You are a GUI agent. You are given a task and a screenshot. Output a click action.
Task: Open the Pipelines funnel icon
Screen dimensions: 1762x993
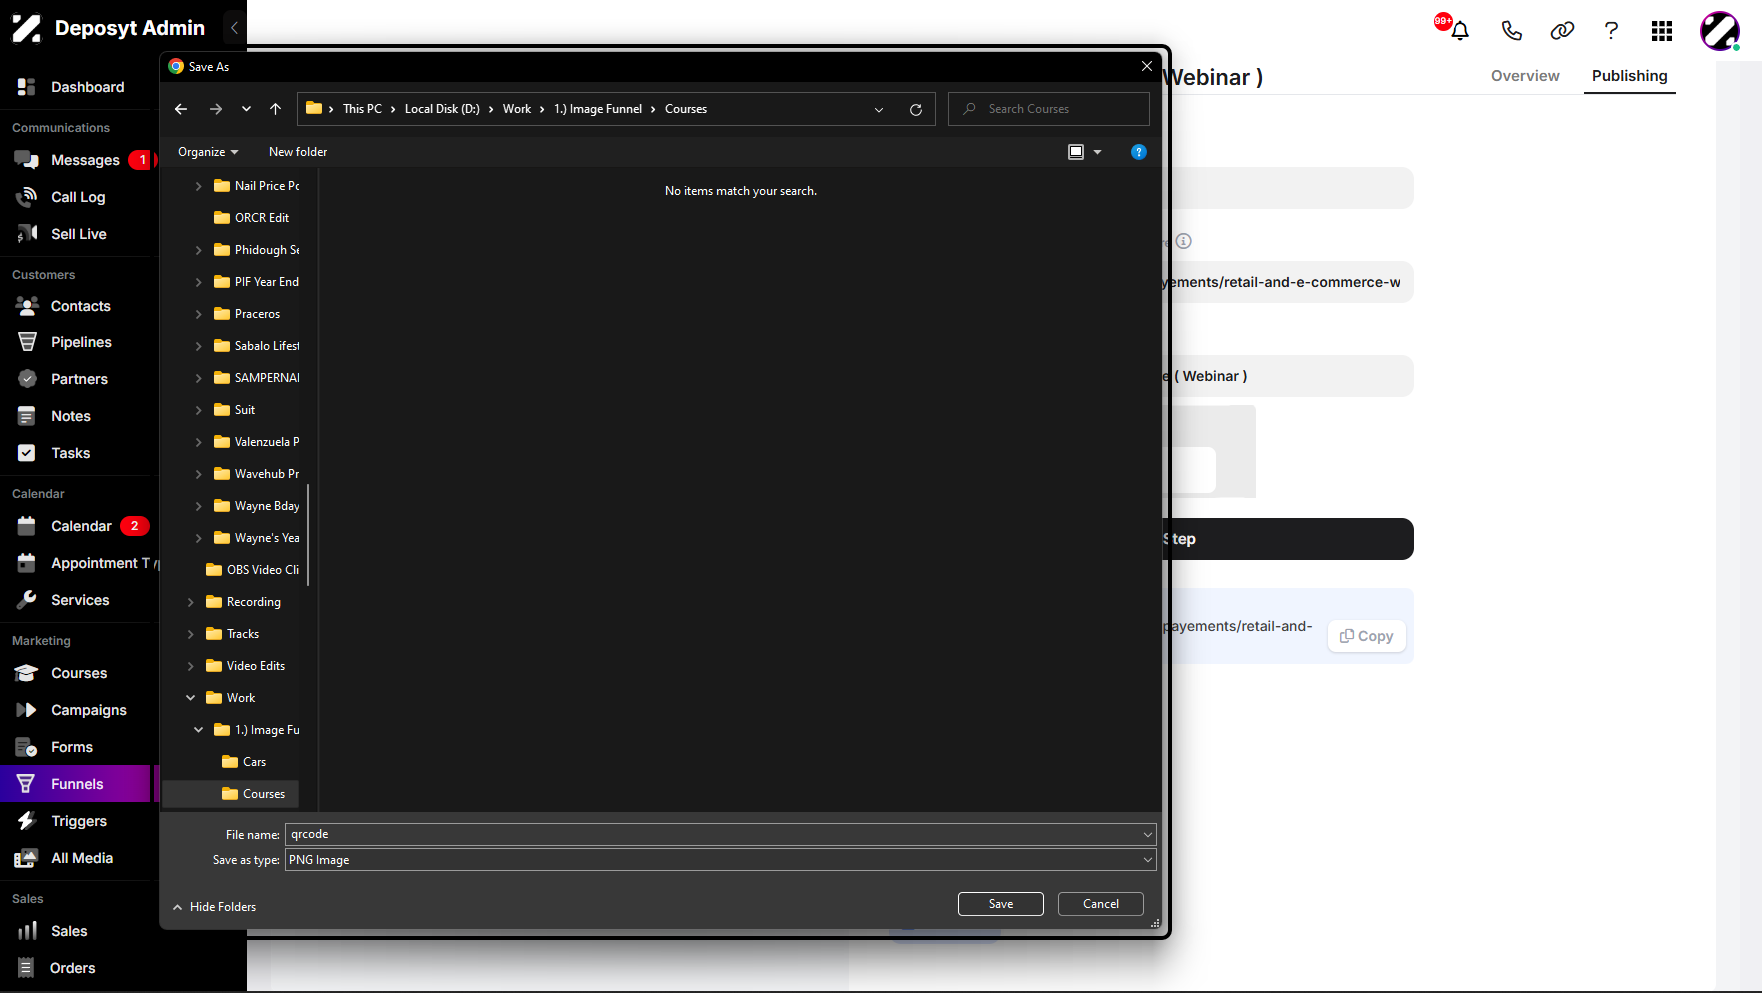pyautogui.click(x=27, y=342)
